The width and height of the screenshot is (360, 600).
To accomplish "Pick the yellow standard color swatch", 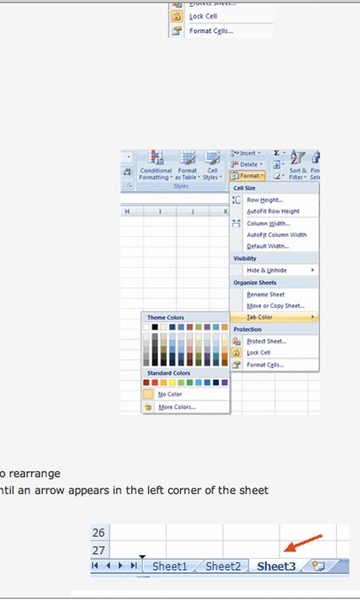I will (x=172, y=383).
